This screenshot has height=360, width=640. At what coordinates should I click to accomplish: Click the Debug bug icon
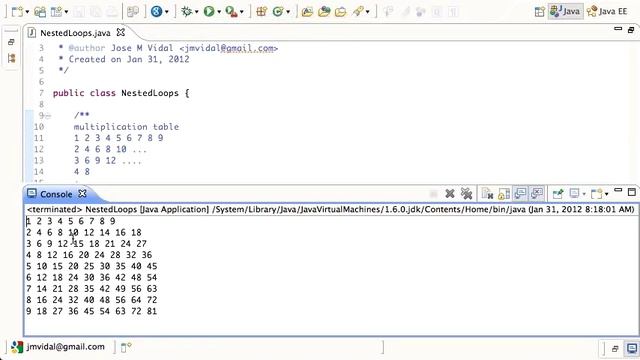187,11
